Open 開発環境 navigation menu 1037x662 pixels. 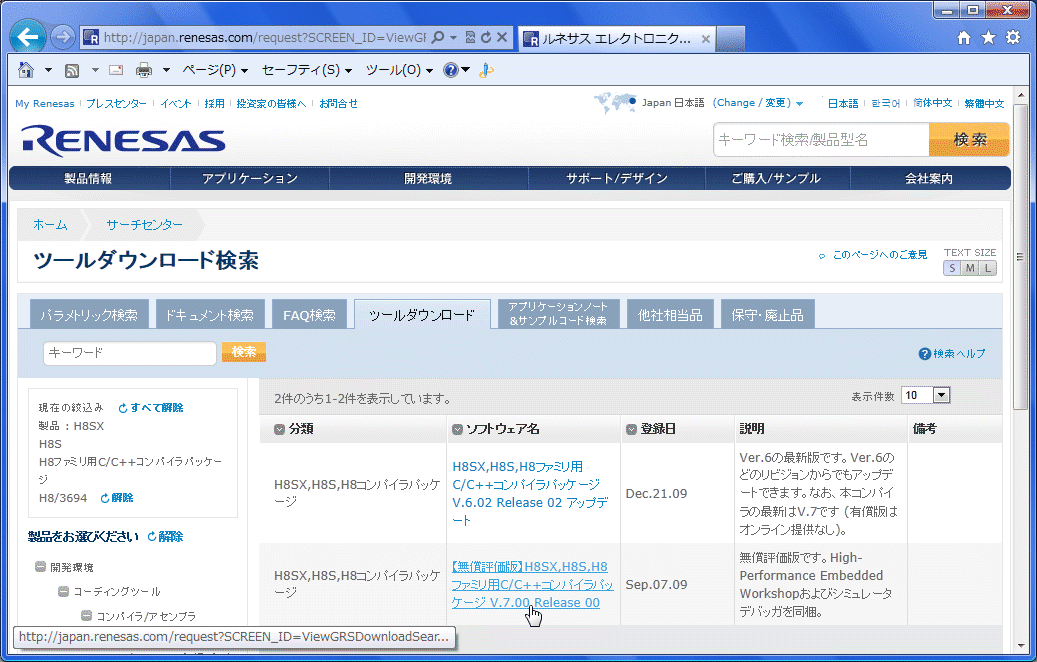click(428, 178)
